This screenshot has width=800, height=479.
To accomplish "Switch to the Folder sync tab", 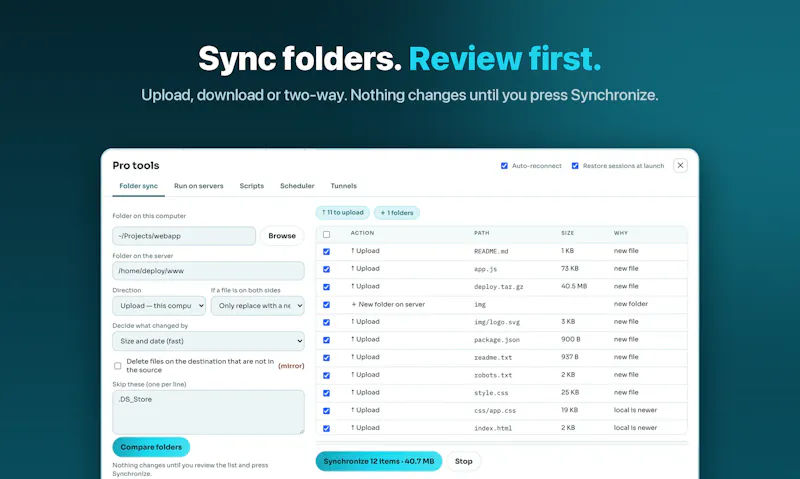I will tap(139, 186).
